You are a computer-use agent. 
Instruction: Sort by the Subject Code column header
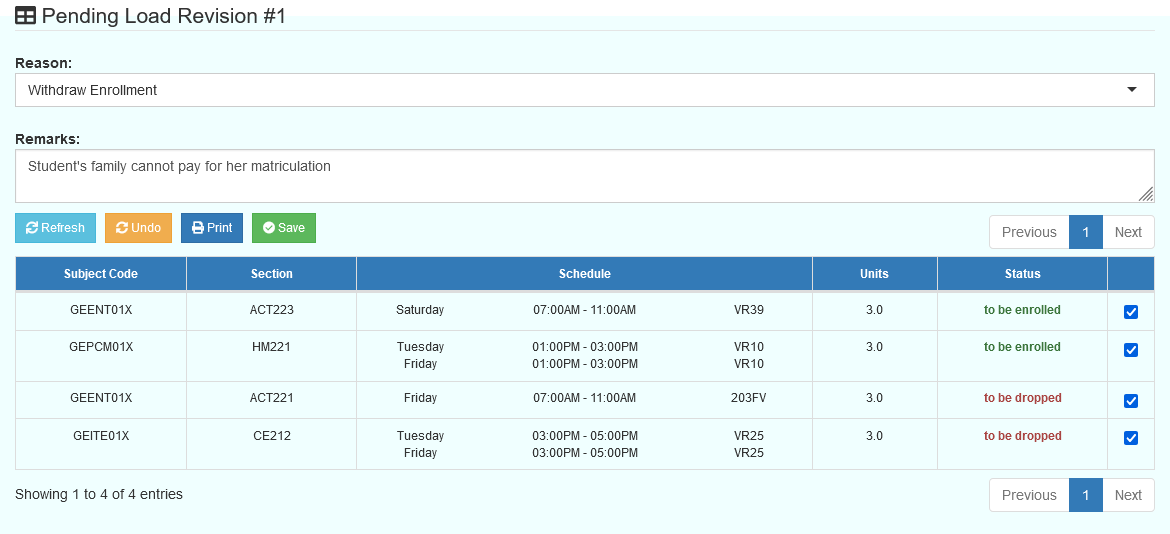coord(101,274)
